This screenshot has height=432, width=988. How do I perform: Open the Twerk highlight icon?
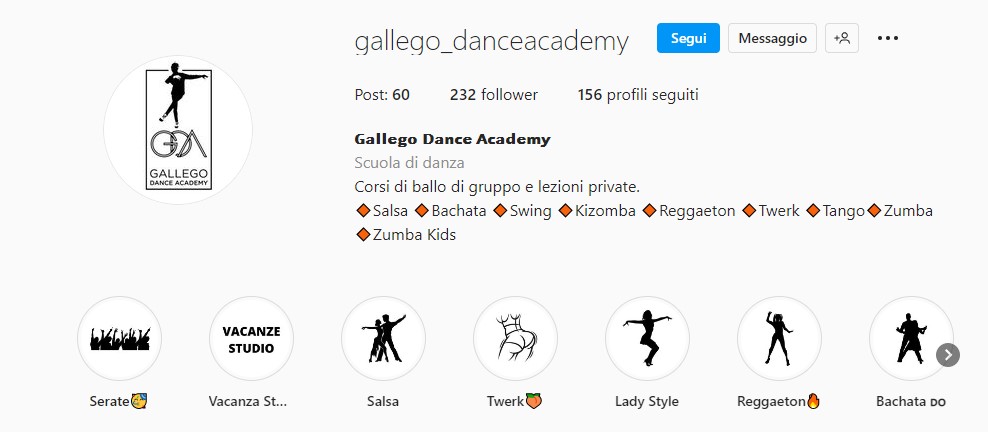click(515, 339)
